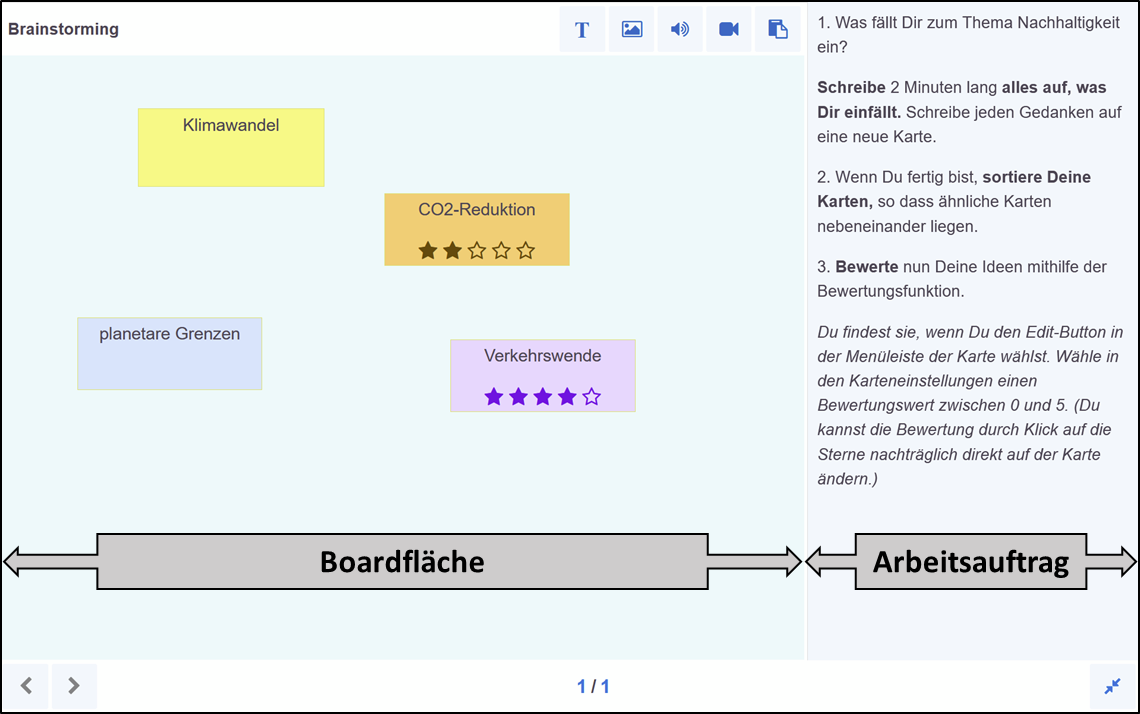Screen dimensions: 1140x714
Task: Enable the fifth star on the Verkehrswende card
Action: (592, 397)
